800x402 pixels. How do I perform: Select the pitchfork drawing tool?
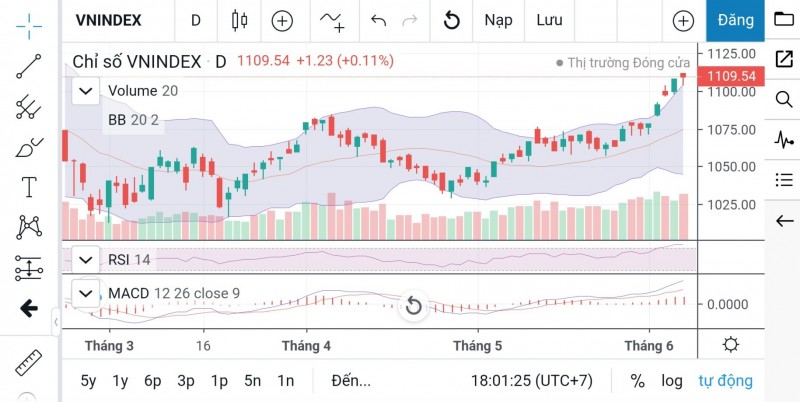pyautogui.click(x=28, y=106)
